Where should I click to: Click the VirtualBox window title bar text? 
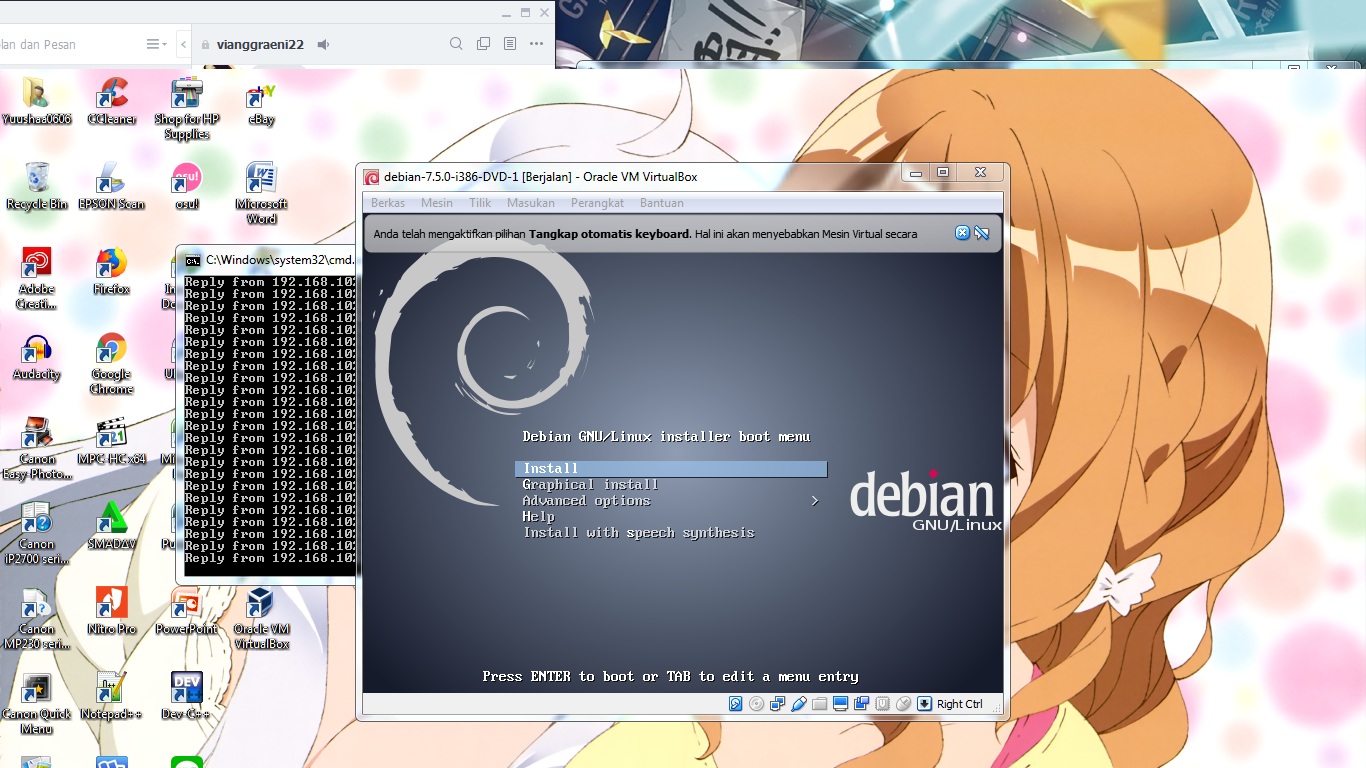541,177
